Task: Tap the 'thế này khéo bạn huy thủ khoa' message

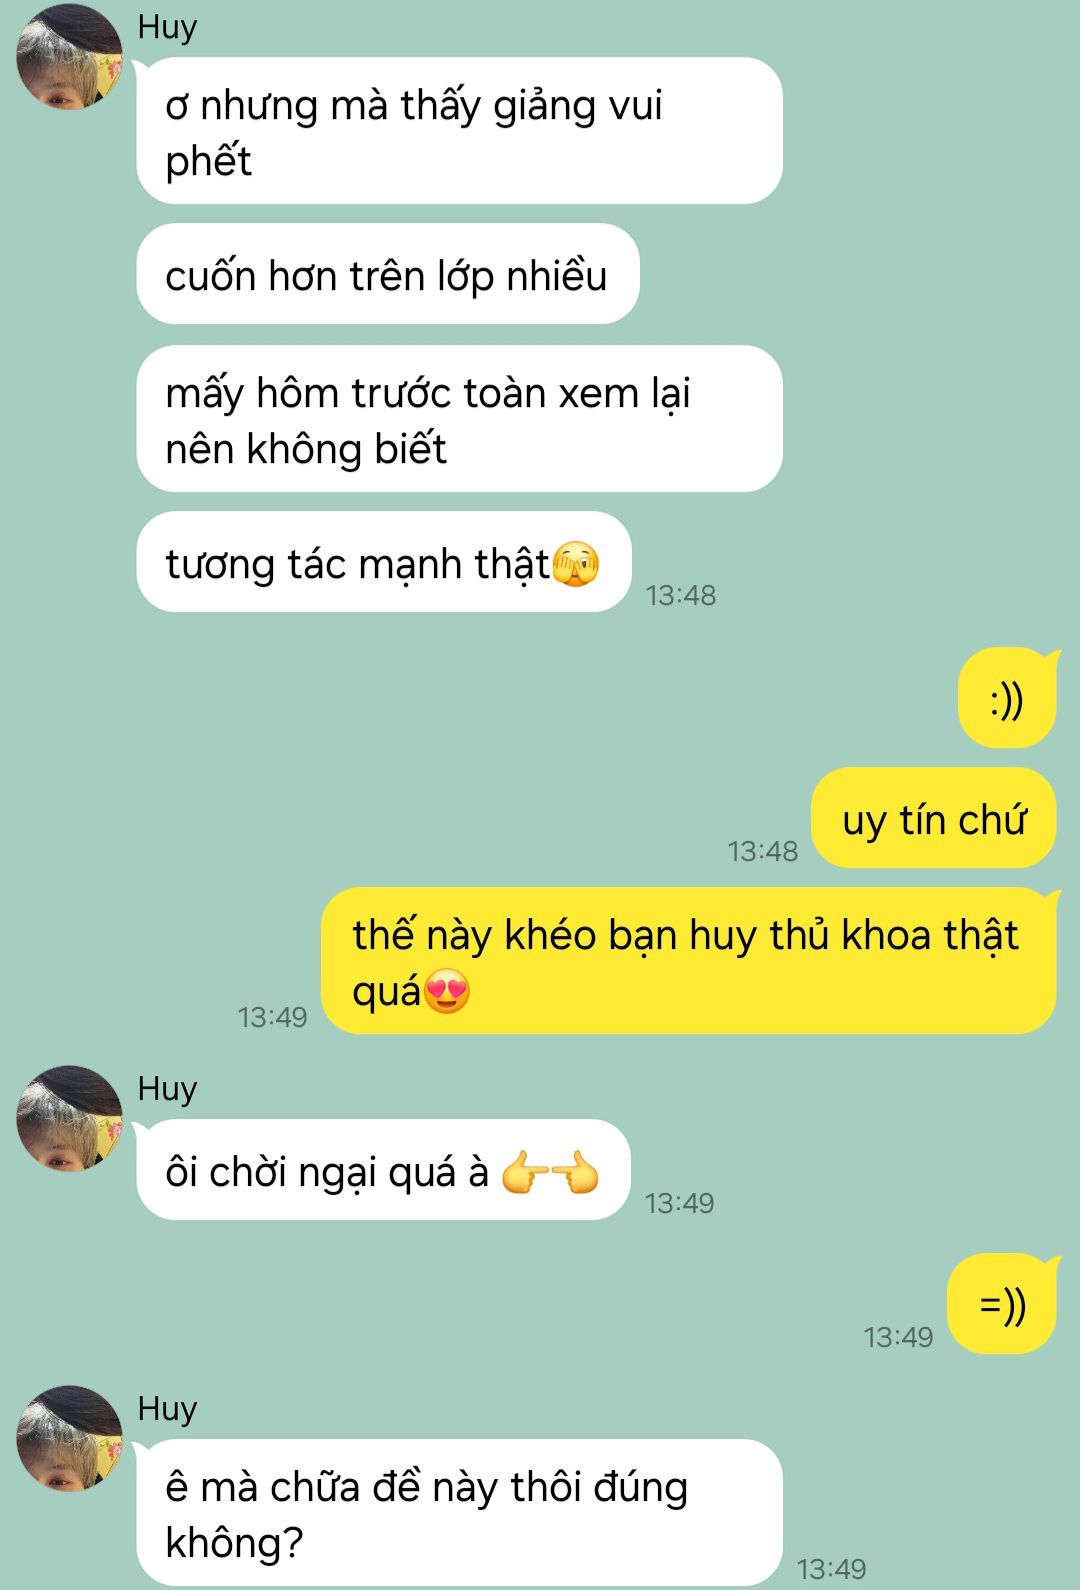Action: pos(689,961)
